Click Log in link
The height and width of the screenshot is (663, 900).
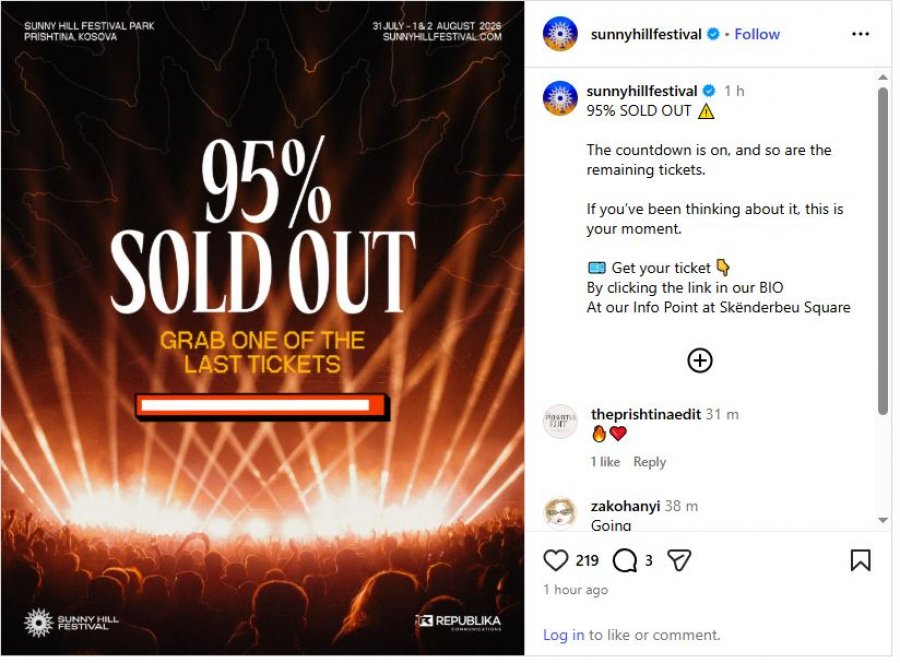pos(563,635)
